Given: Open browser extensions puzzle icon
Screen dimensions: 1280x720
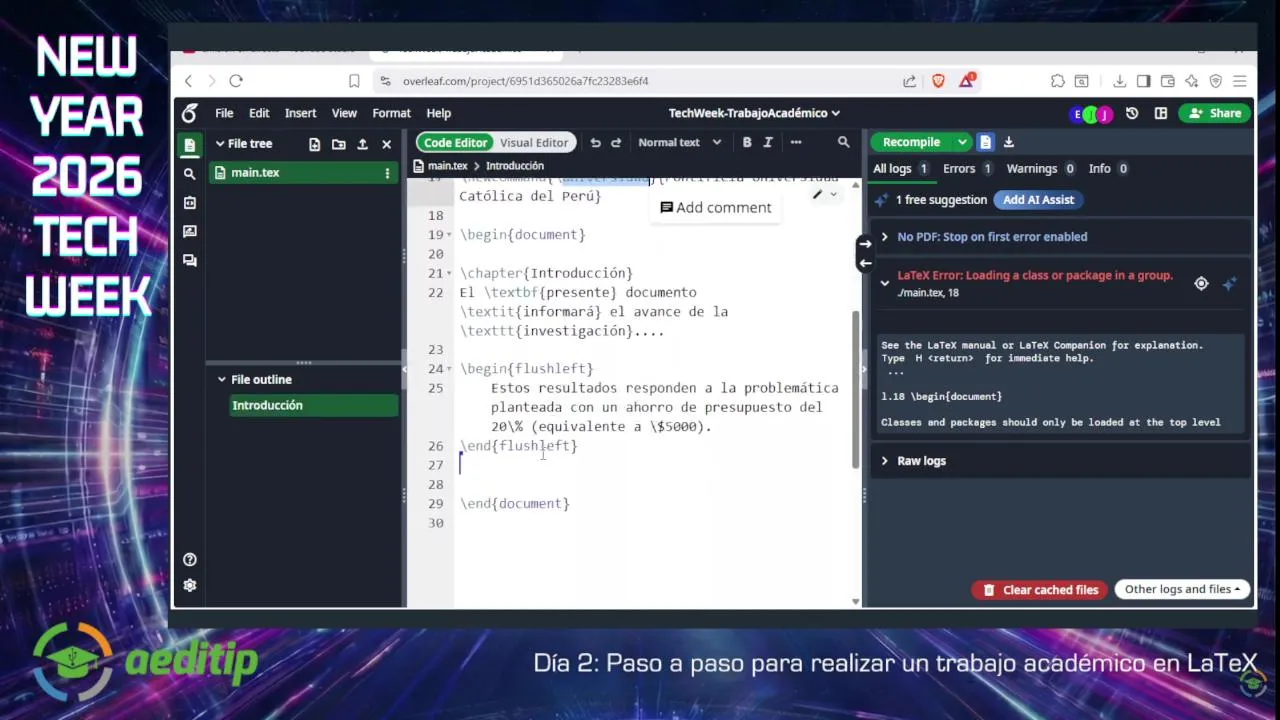Looking at the screenshot, I should [1057, 81].
